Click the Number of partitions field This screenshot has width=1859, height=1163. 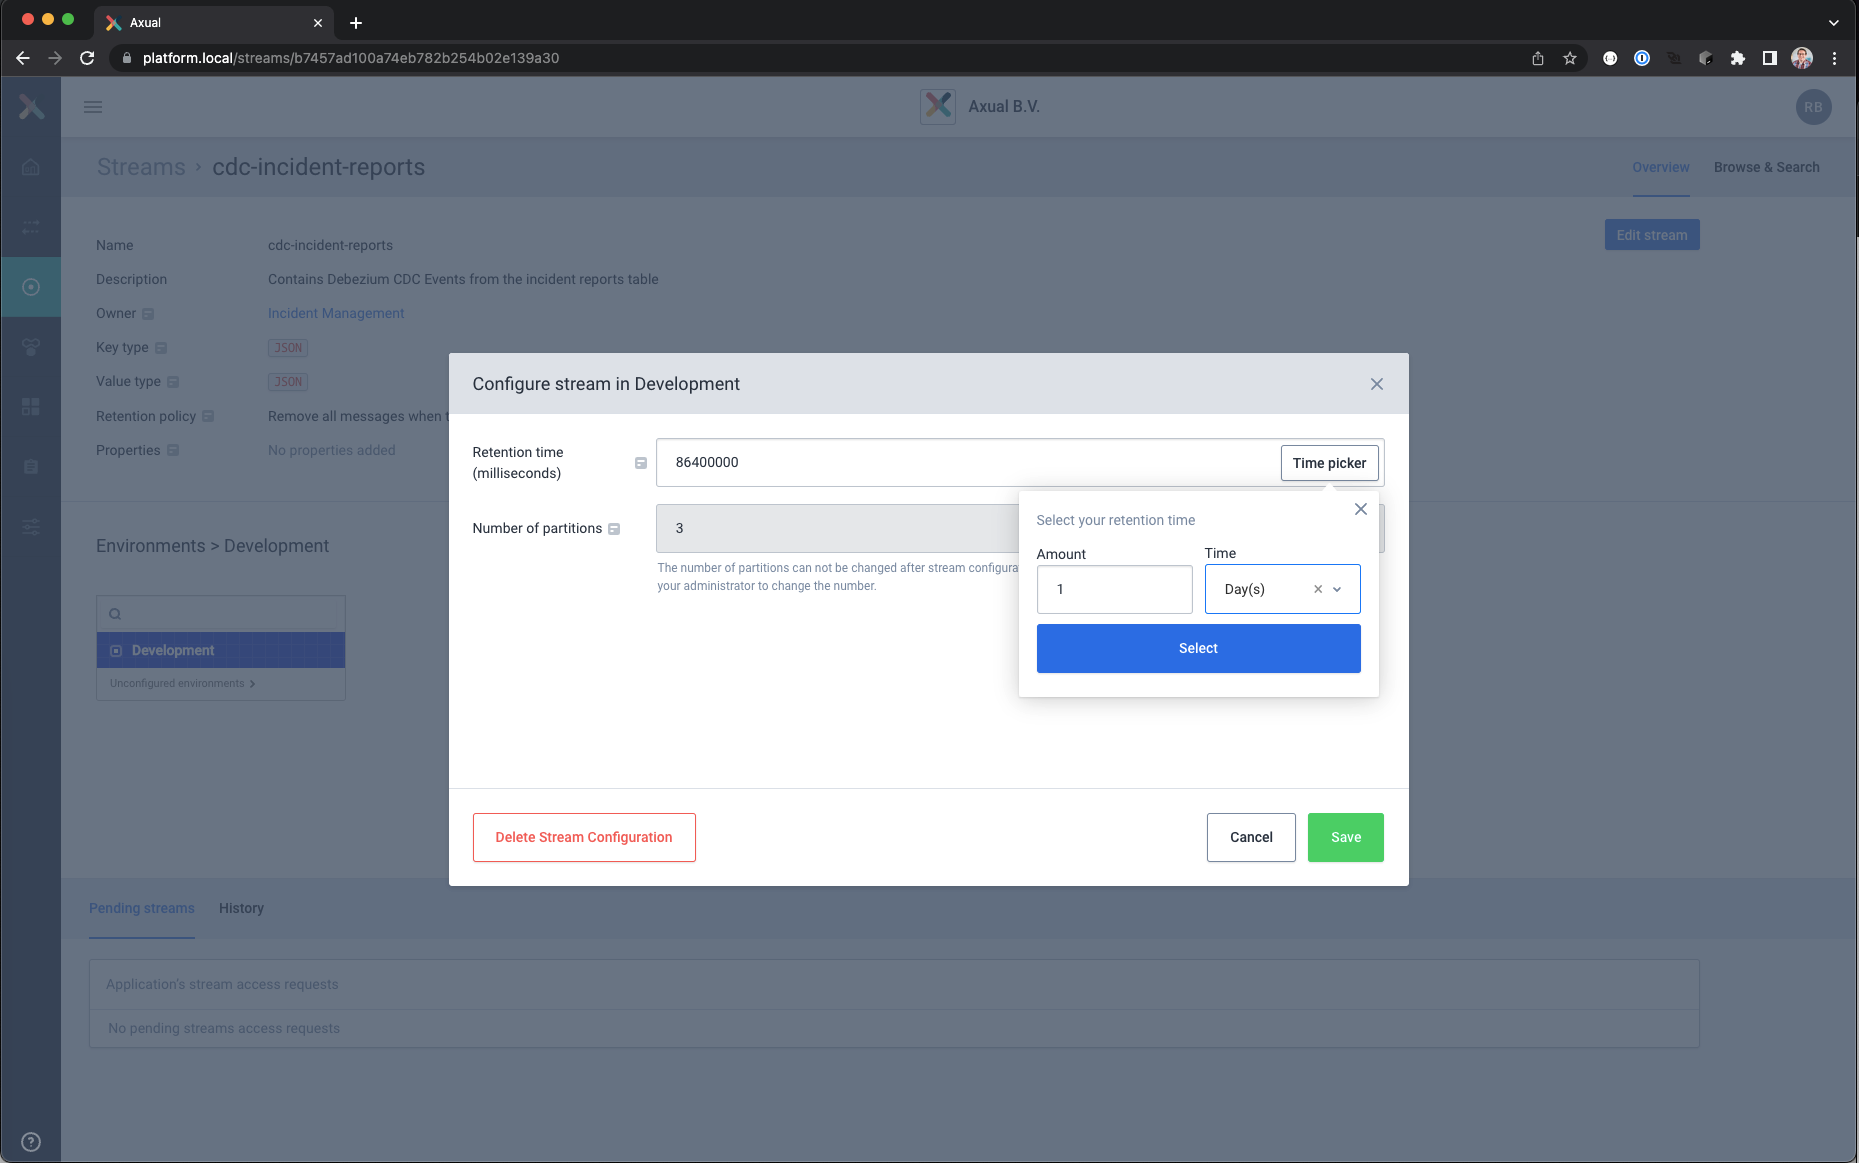pyautogui.click(x=837, y=528)
